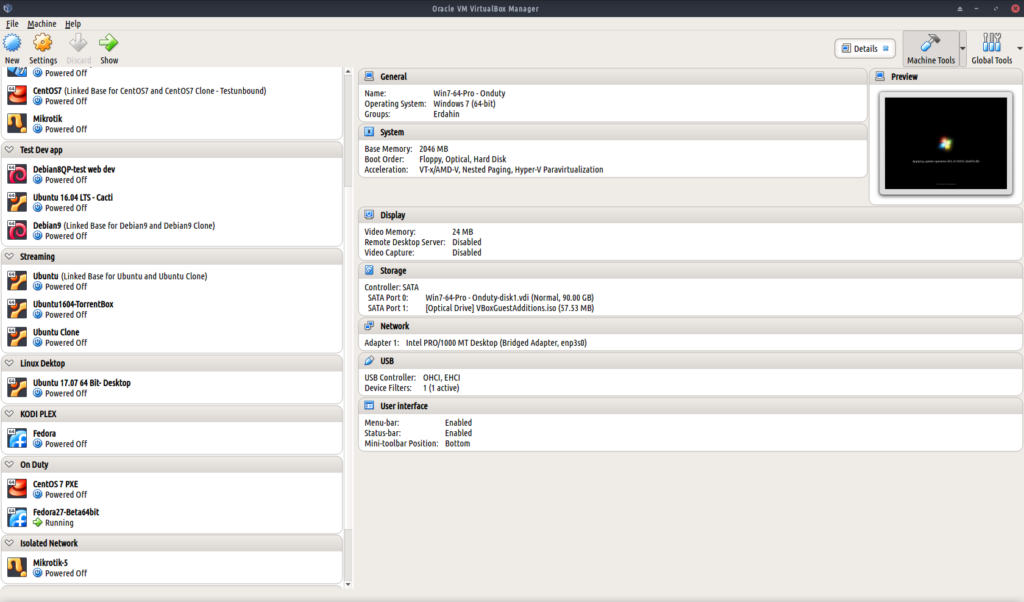Click the USB section icon
This screenshot has width=1024, height=602.
(370, 360)
